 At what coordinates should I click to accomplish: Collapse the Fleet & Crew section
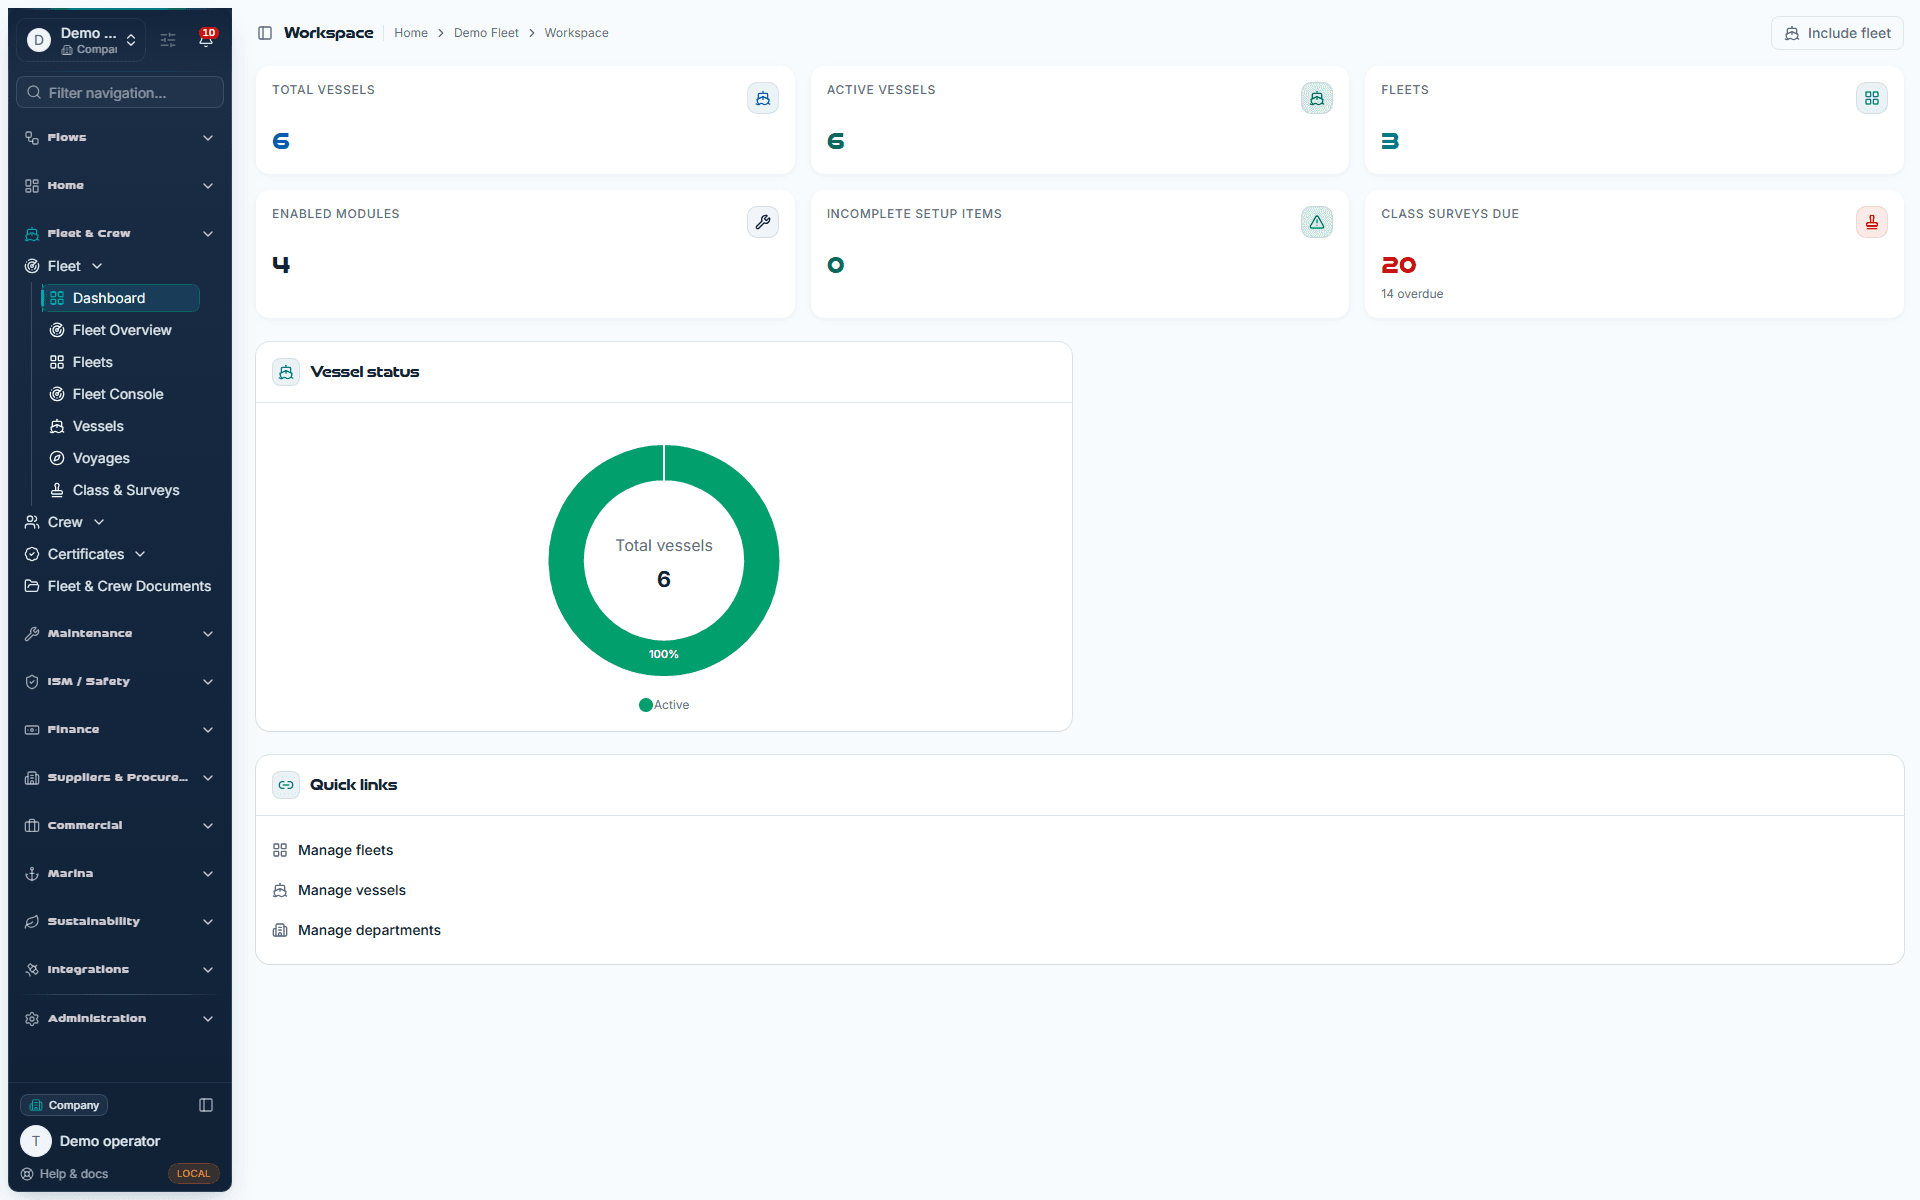[x=120, y=234]
